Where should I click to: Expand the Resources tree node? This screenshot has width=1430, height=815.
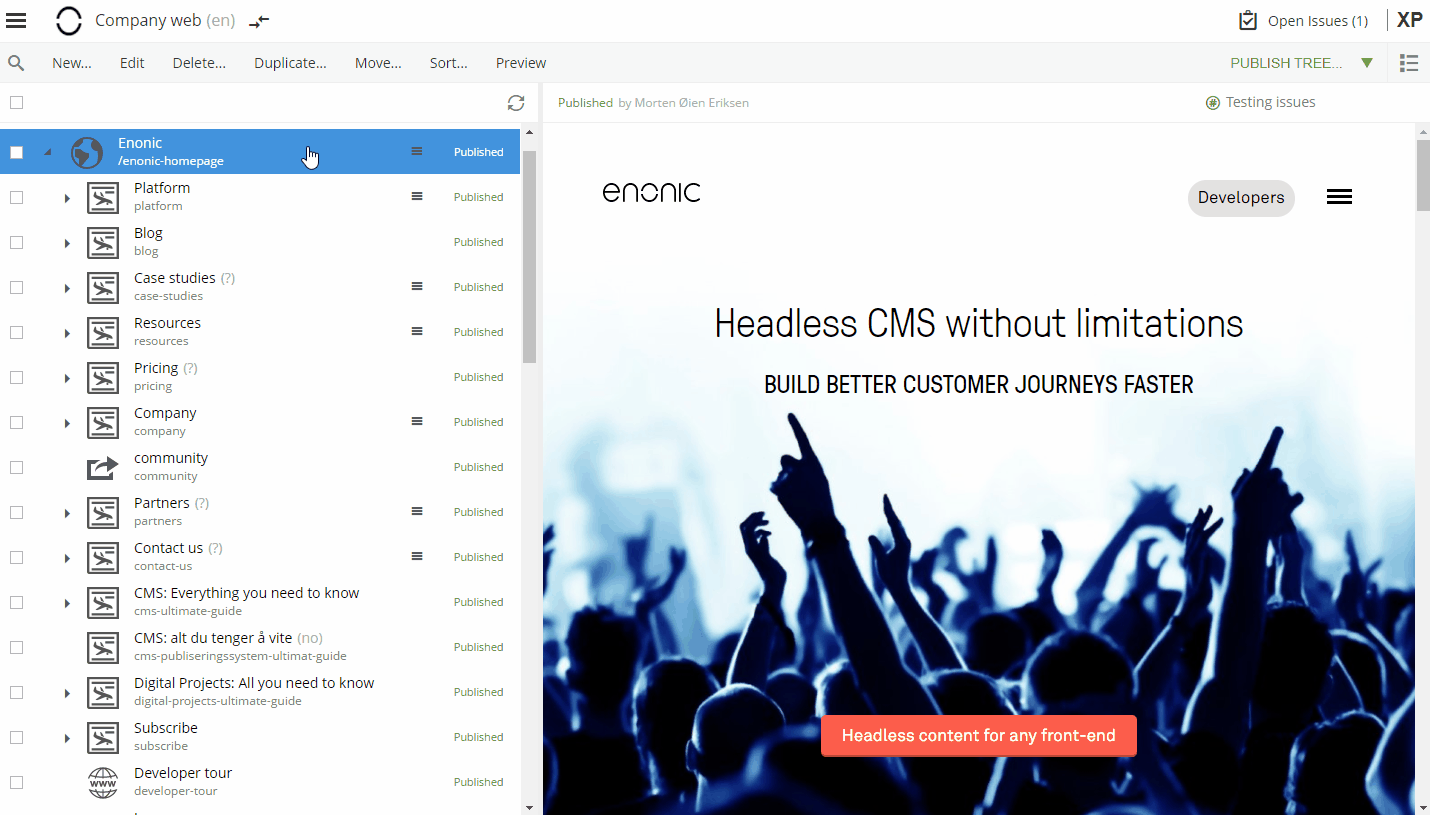click(67, 333)
